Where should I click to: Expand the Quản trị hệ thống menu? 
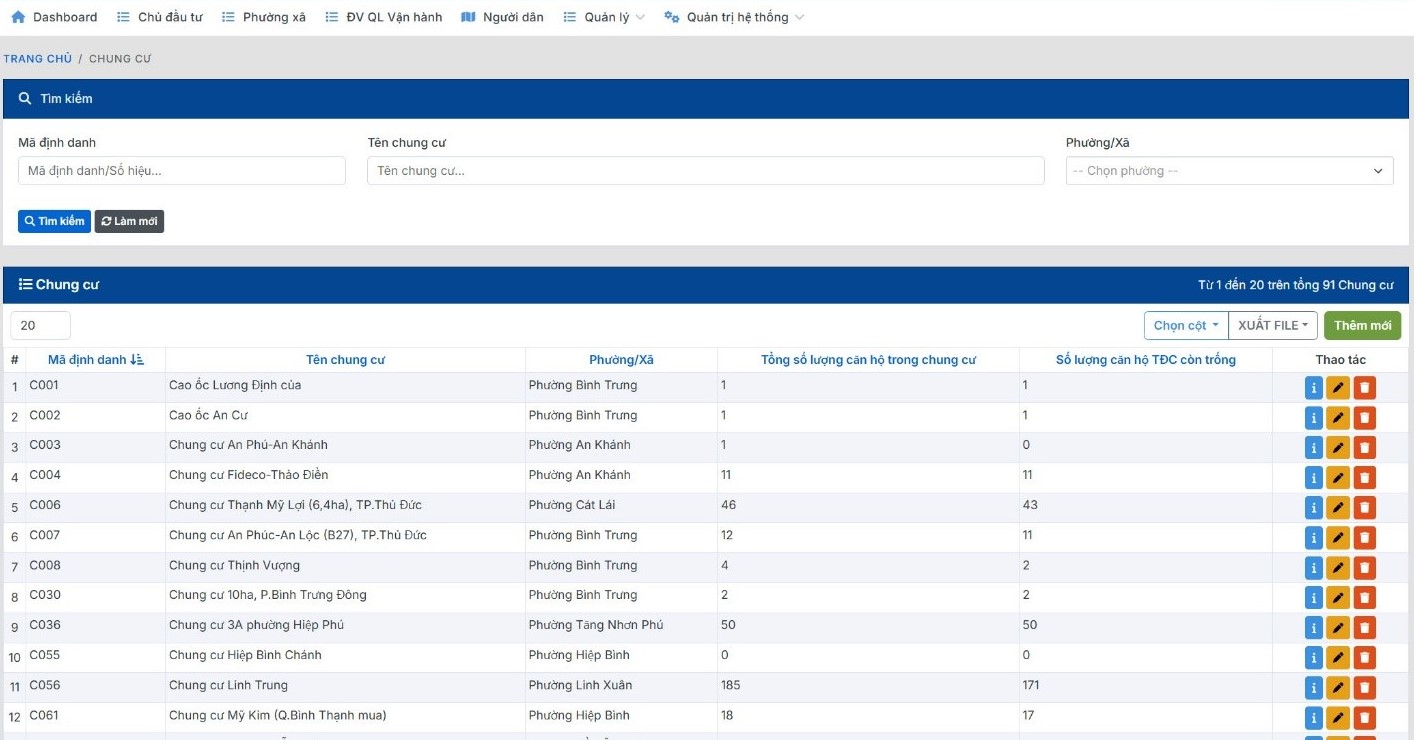tap(734, 17)
